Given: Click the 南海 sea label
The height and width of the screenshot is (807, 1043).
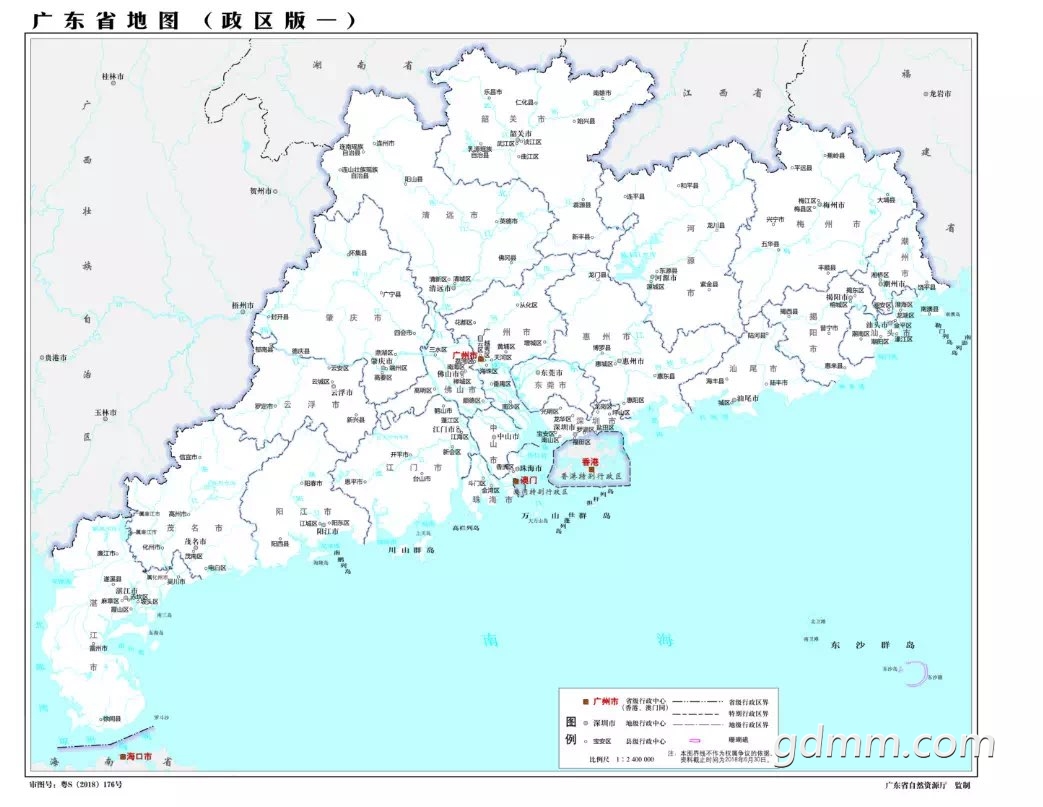Looking at the screenshot, I should [578, 640].
